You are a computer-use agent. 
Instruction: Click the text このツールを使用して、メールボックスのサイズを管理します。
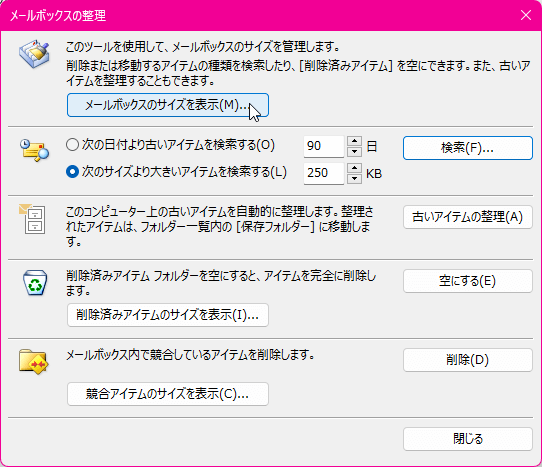pos(203,46)
